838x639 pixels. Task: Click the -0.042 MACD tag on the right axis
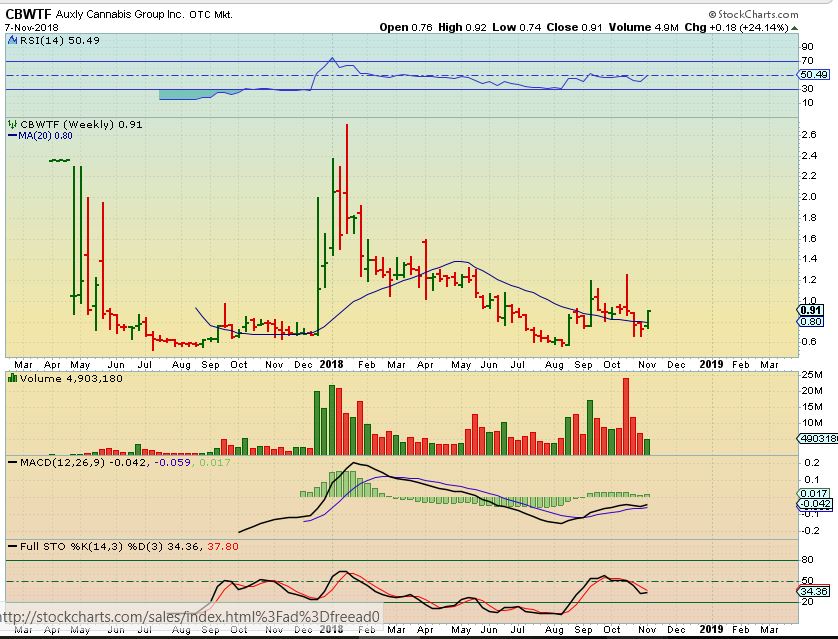coord(816,504)
